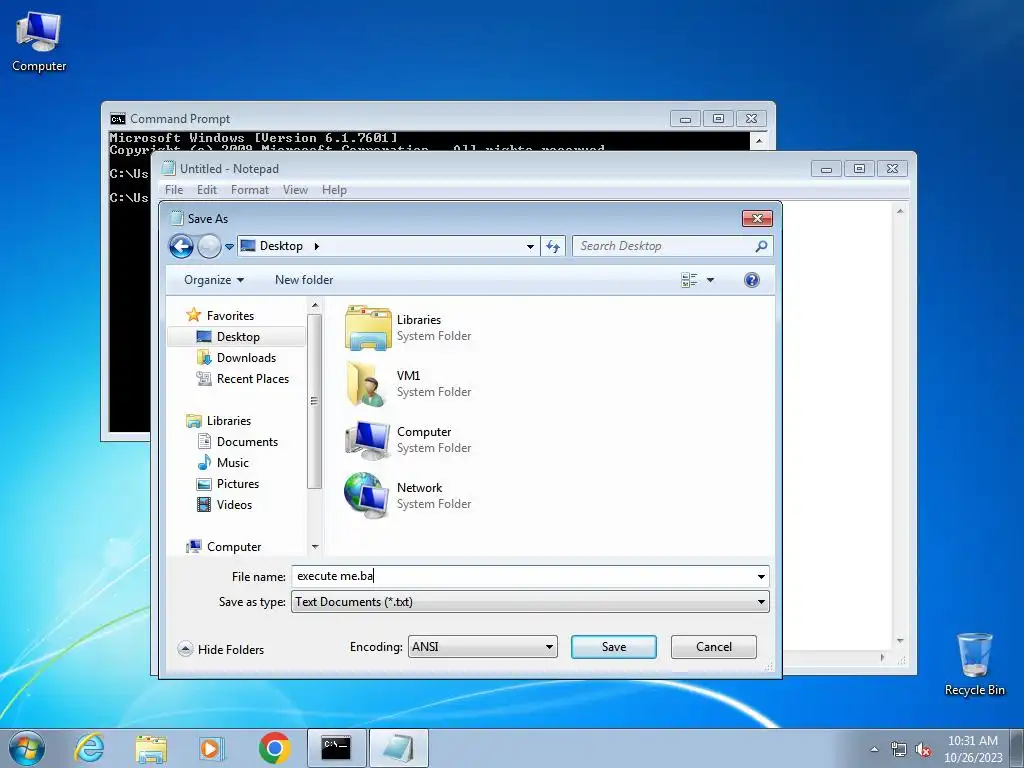Select Libraries in navigation pane
The width and height of the screenshot is (1024, 768).
click(x=229, y=421)
